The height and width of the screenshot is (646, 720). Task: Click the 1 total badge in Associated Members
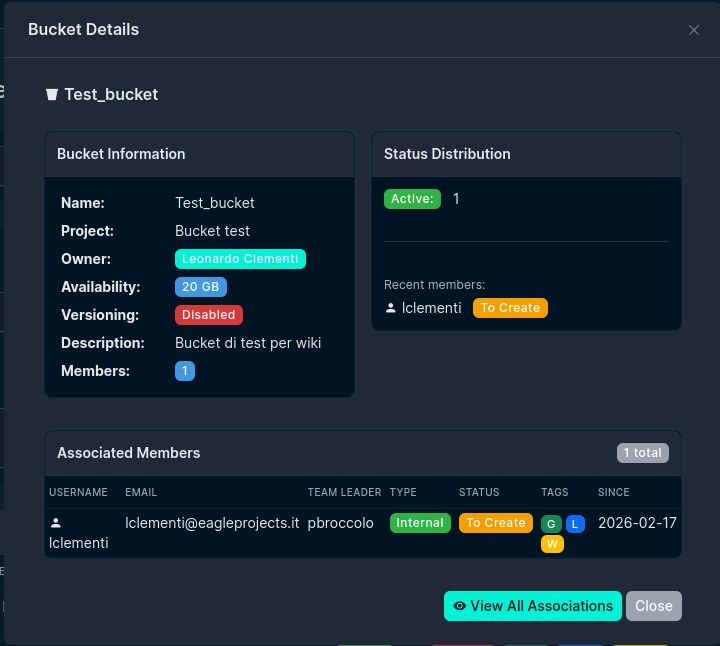click(642, 453)
